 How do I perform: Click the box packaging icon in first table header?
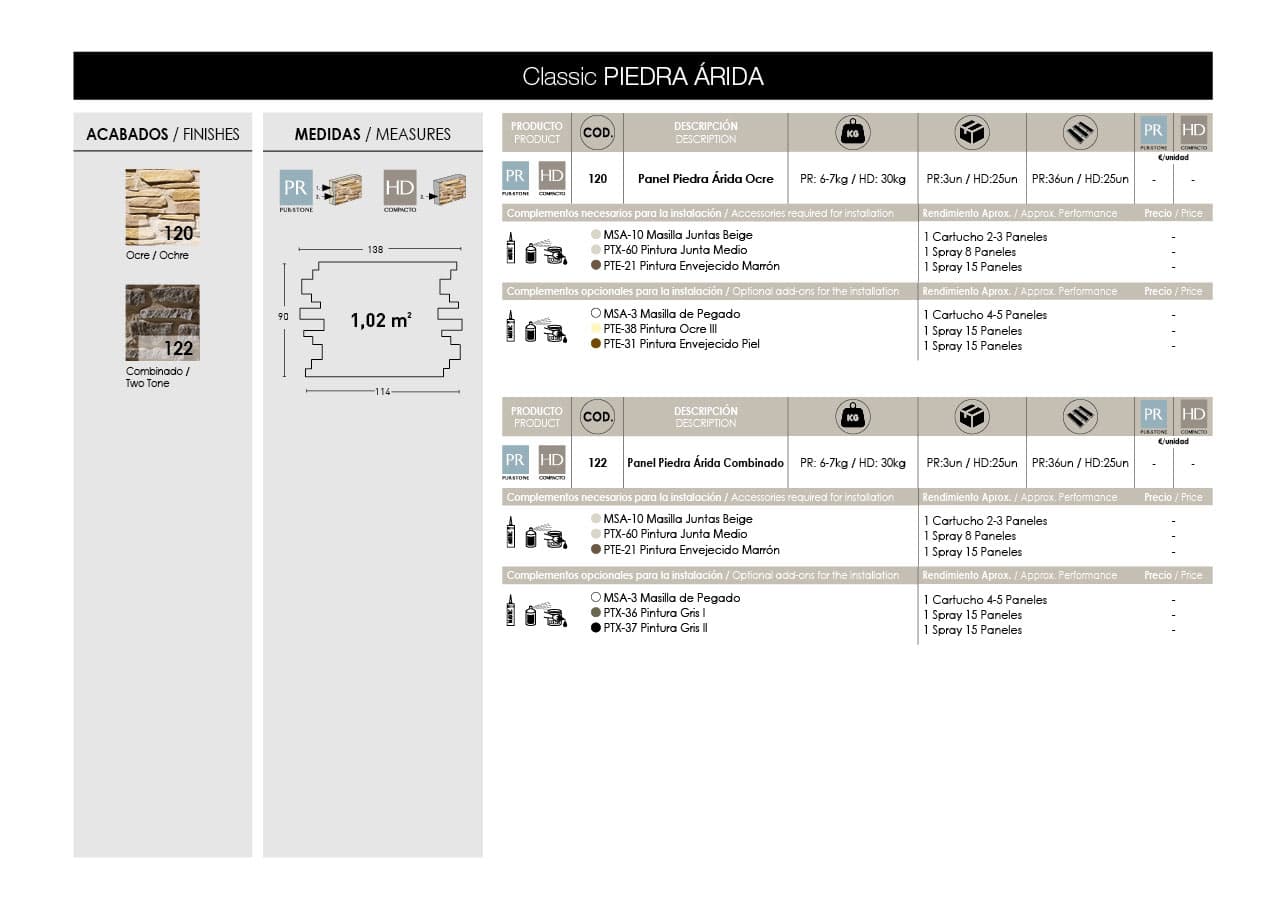(x=971, y=132)
